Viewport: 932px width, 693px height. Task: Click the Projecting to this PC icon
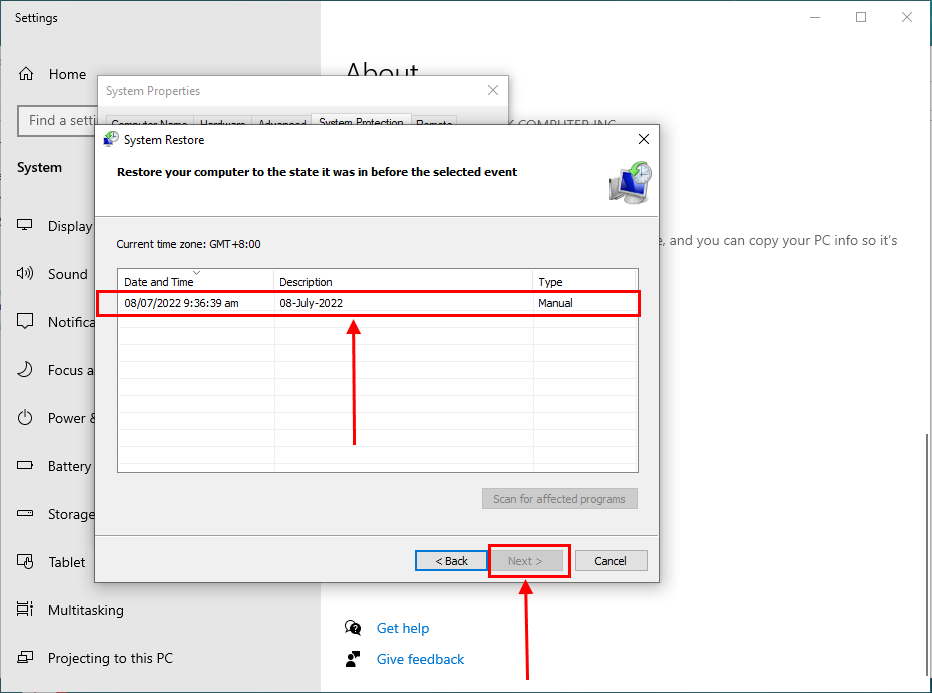[24, 657]
